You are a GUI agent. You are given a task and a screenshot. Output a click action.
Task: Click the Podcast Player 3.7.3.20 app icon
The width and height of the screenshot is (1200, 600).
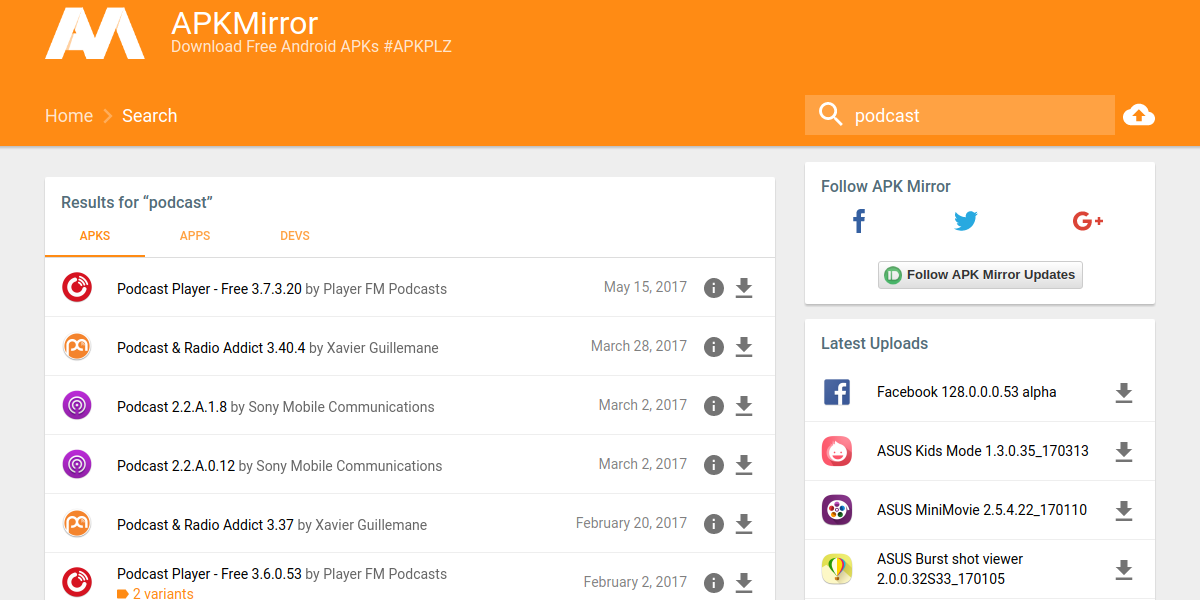point(77,288)
